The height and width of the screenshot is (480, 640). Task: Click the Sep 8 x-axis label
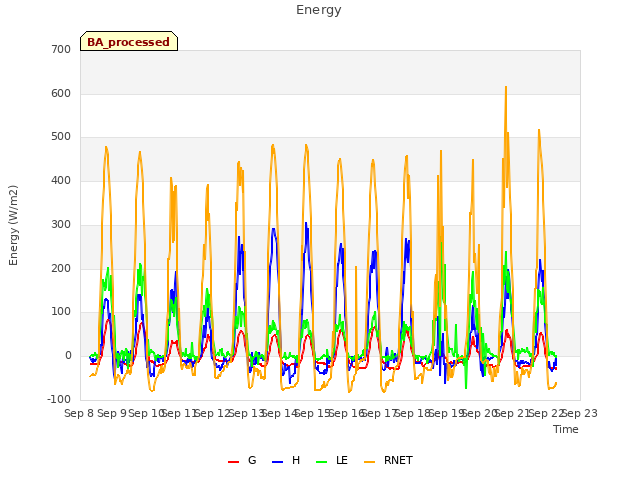pyautogui.click(x=79, y=413)
